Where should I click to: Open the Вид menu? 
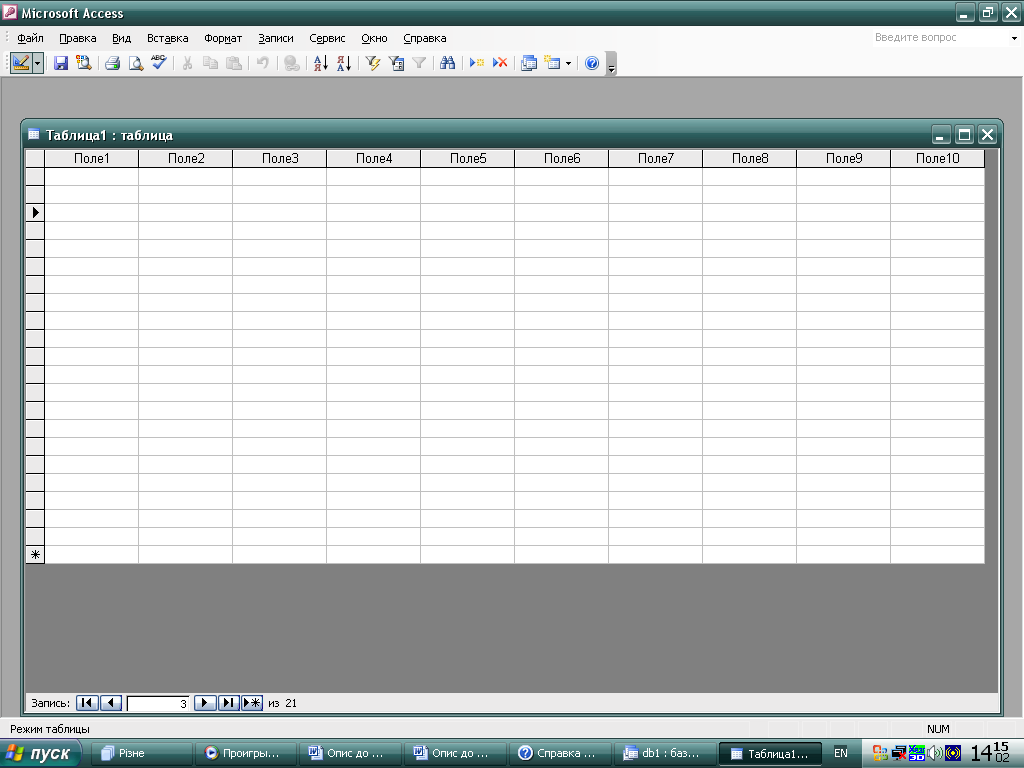coord(121,39)
